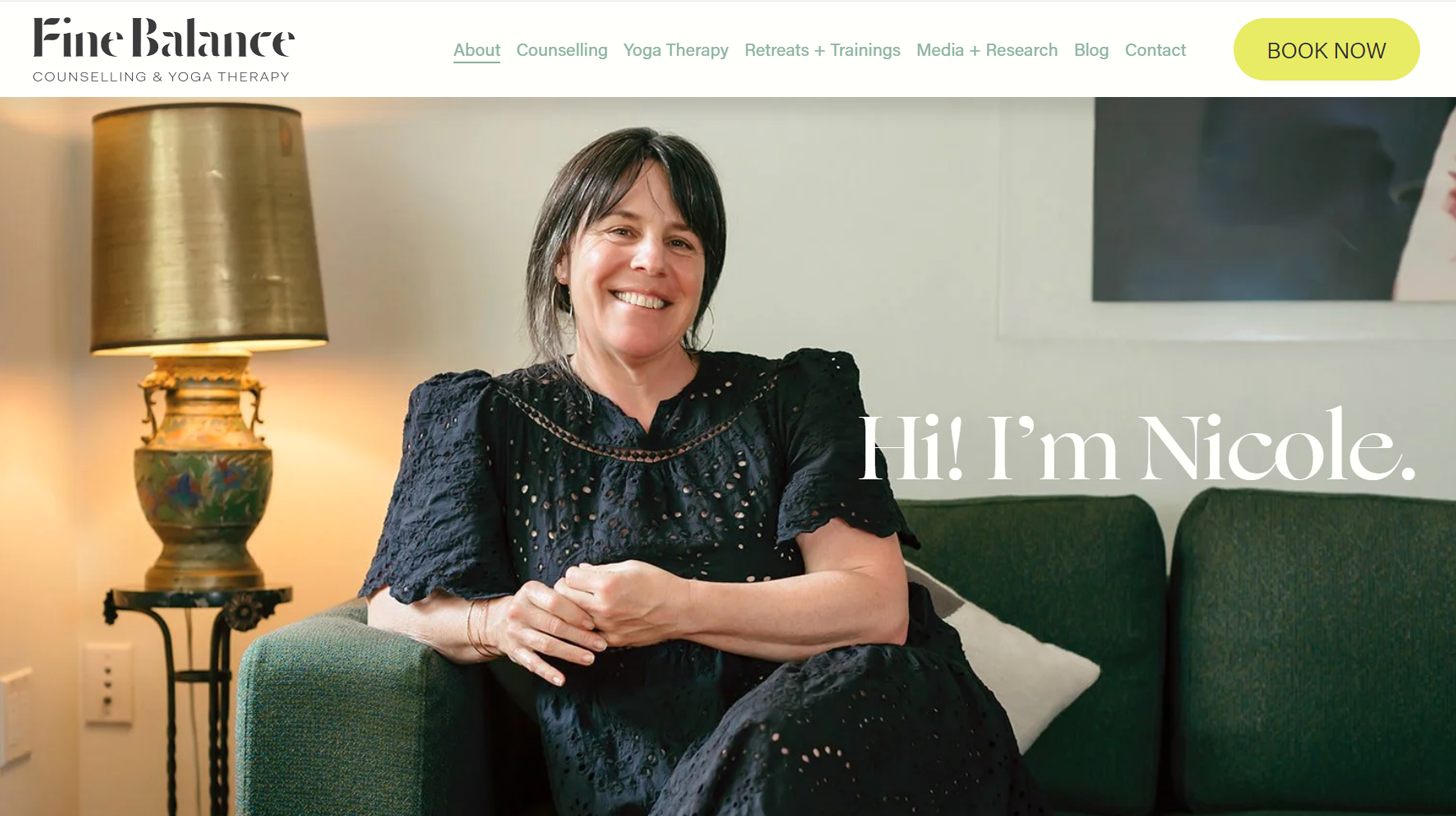The width and height of the screenshot is (1456, 816).
Task: Click the gold lampshade in the hero image
Action: [208, 228]
